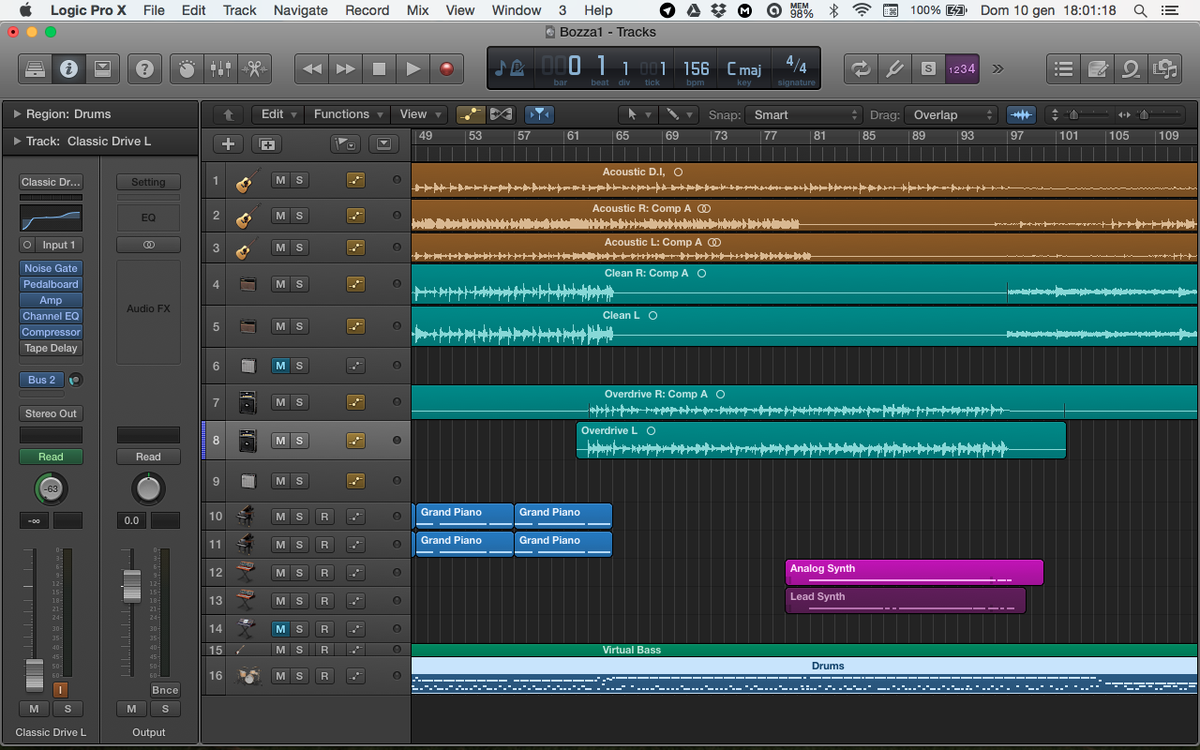Toggle the 1234 Count-in button

(x=962, y=69)
